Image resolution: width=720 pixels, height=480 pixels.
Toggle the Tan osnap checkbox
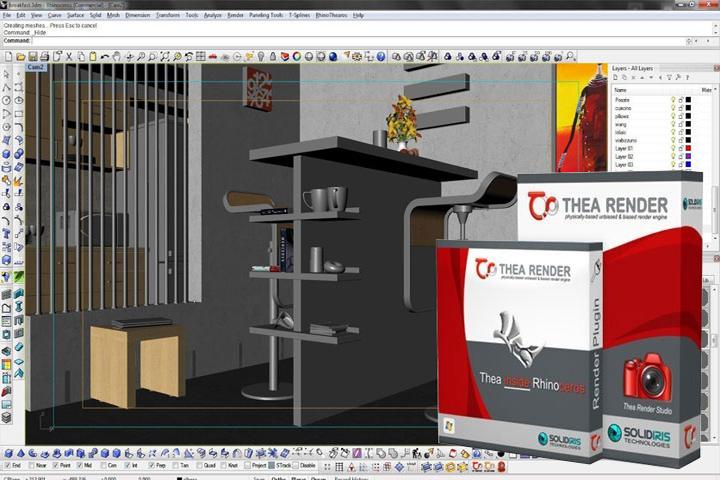point(175,466)
